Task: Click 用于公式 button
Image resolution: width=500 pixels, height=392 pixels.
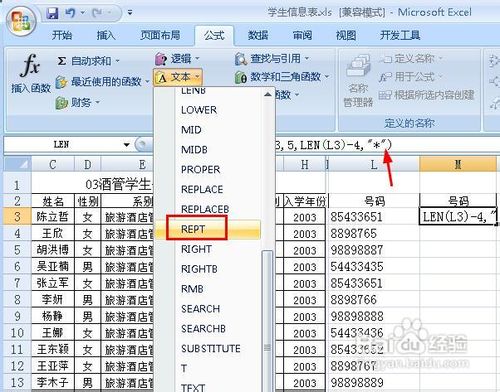Action: (x=410, y=77)
